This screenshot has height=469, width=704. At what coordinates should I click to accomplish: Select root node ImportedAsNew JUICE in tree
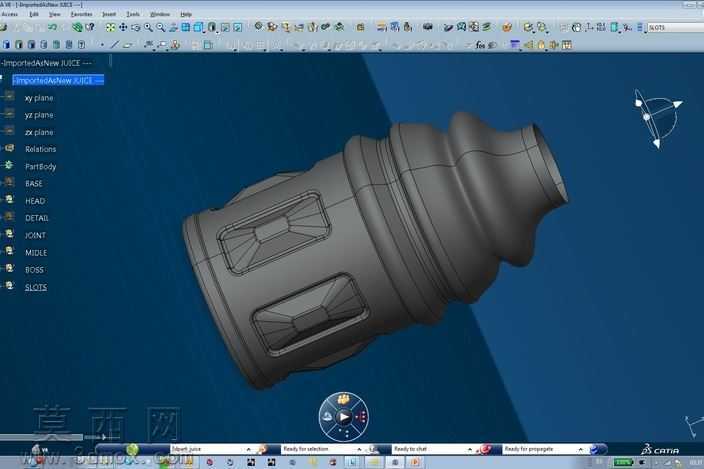[58, 80]
